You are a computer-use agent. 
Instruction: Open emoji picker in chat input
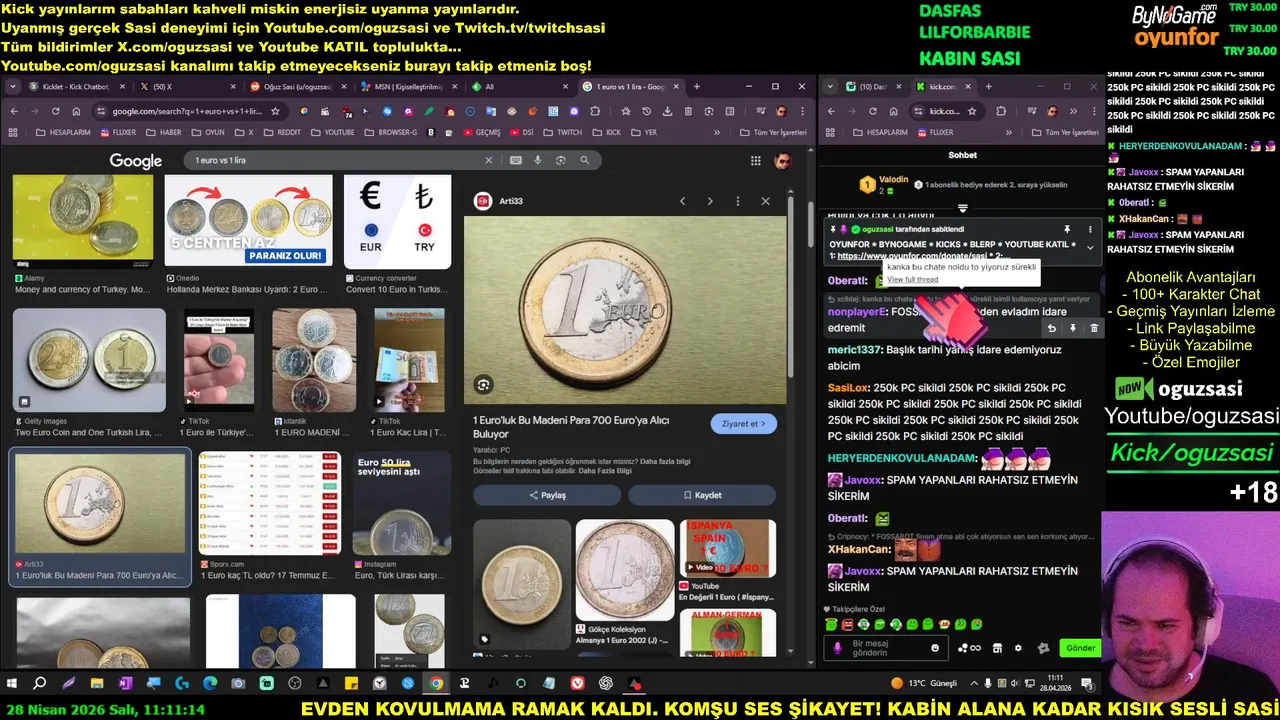(x=935, y=648)
